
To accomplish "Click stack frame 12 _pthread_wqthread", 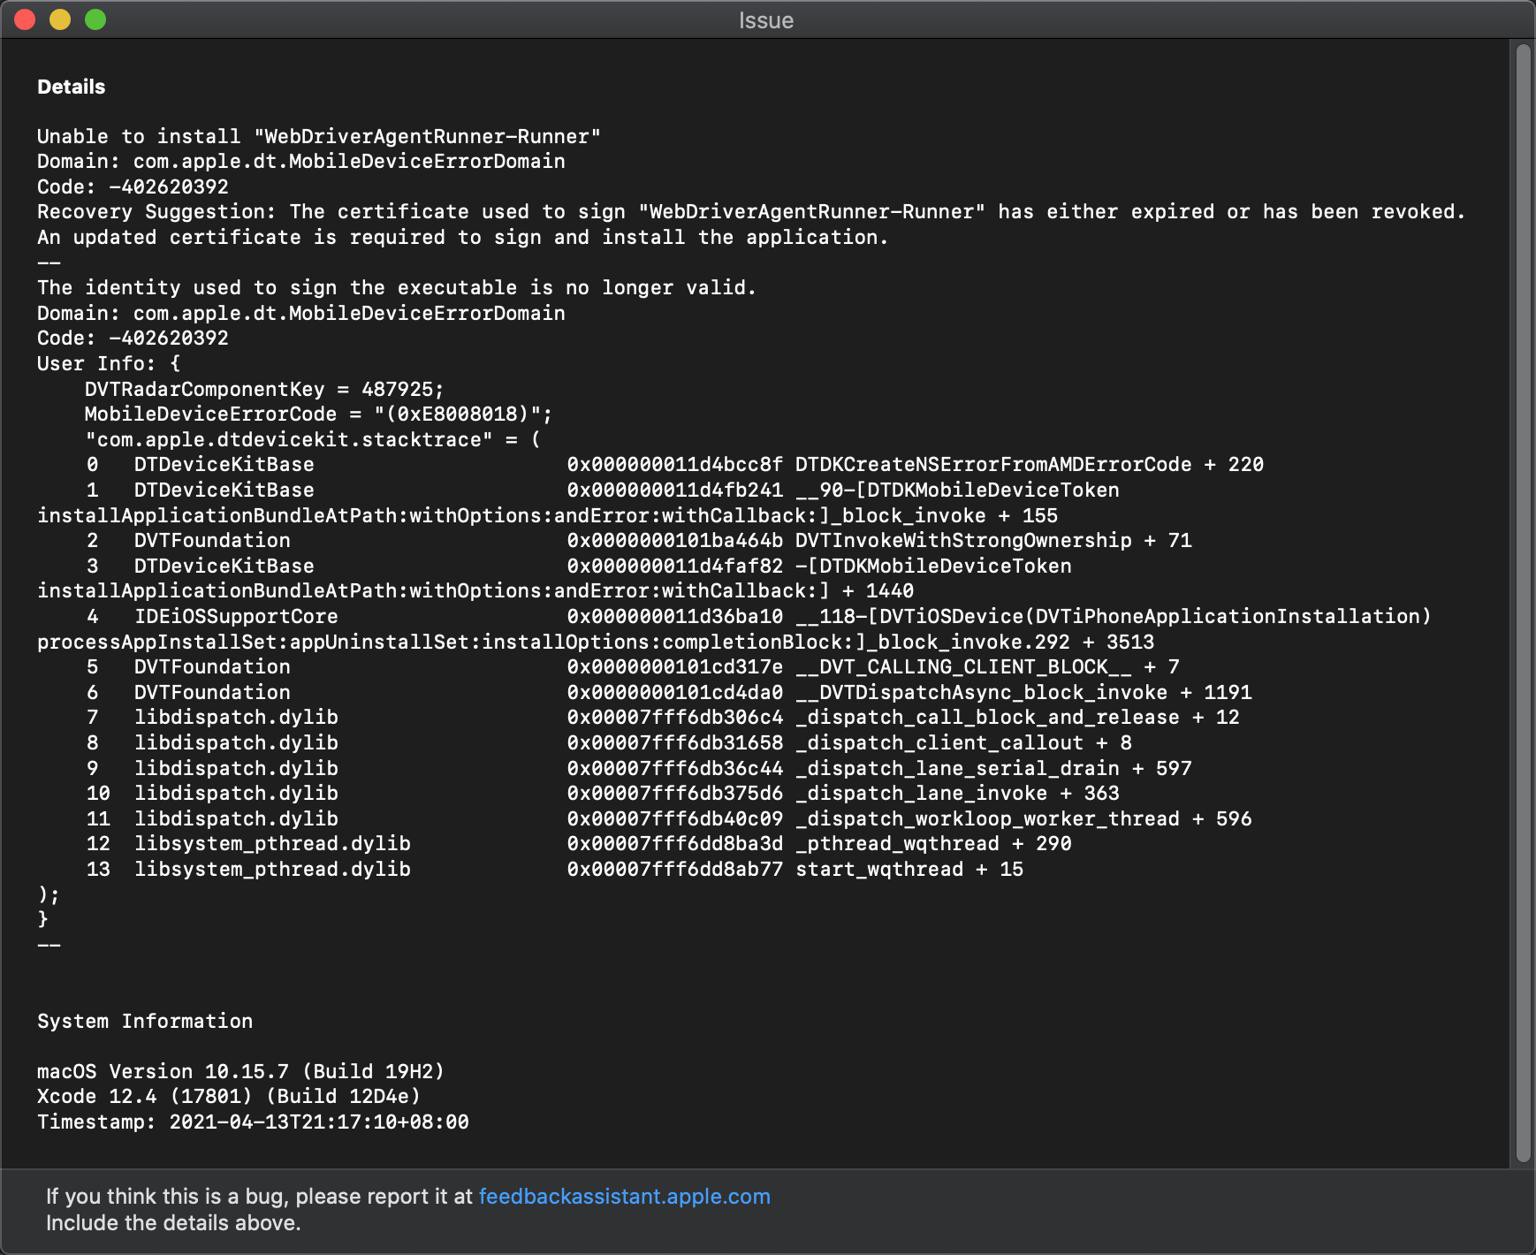I will click(579, 844).
